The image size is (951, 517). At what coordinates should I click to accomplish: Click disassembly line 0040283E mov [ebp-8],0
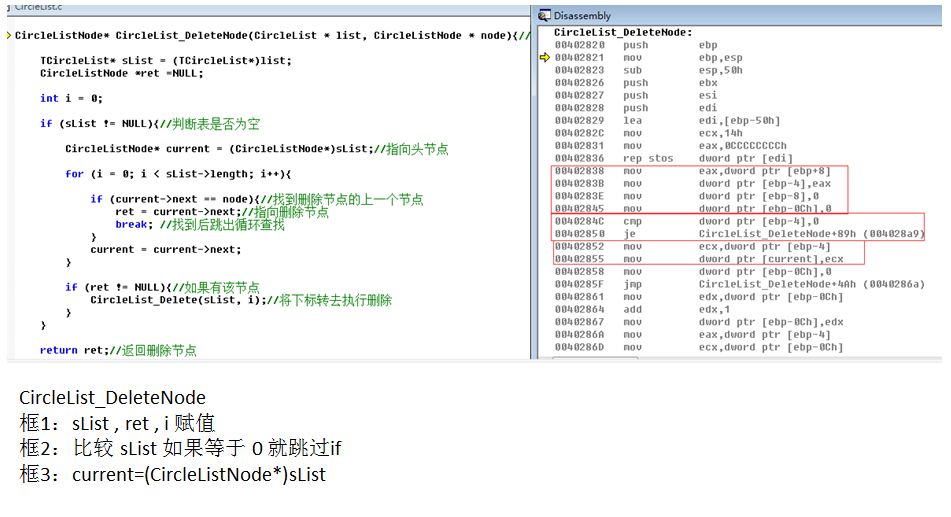687,196
